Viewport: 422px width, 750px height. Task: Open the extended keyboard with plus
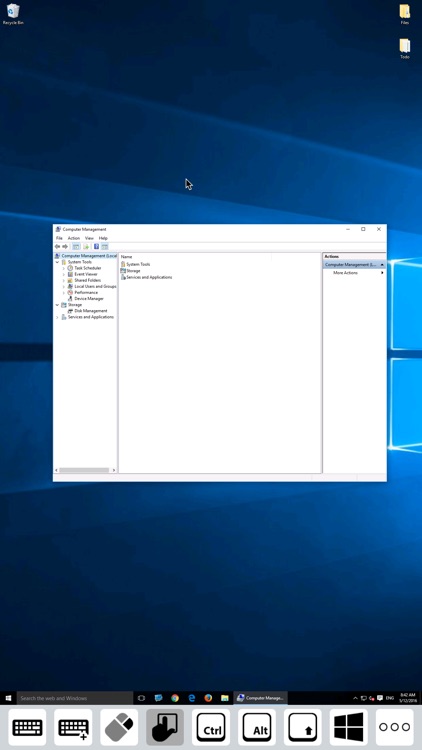point(73,728)
